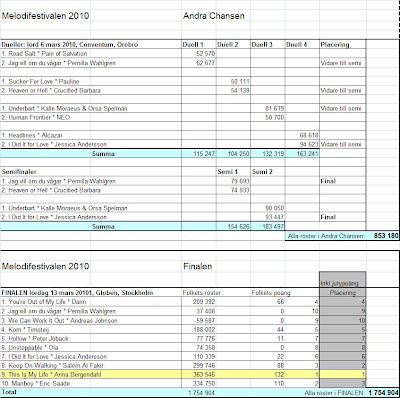Image resolution: width=400 pixels, height=398 pixels.
Task: Select the 'Duell 1' column header
Action: point(193,45)
